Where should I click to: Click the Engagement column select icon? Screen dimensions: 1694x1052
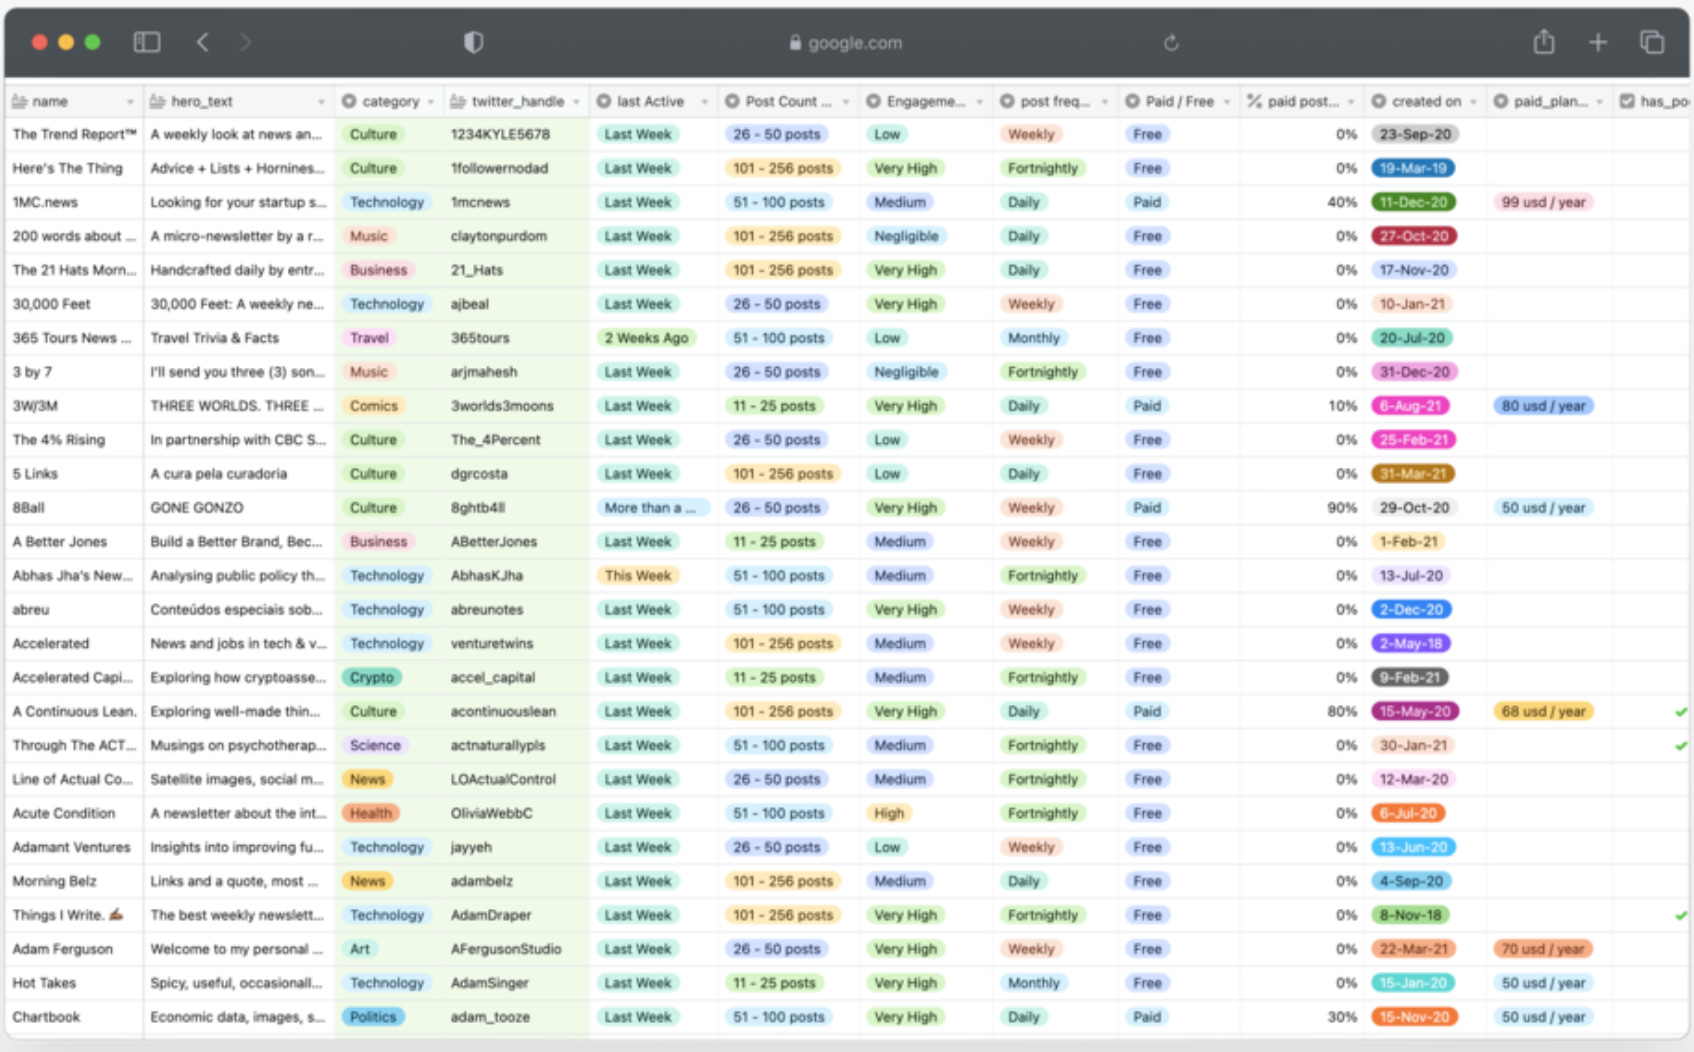[x=873, y=101]
